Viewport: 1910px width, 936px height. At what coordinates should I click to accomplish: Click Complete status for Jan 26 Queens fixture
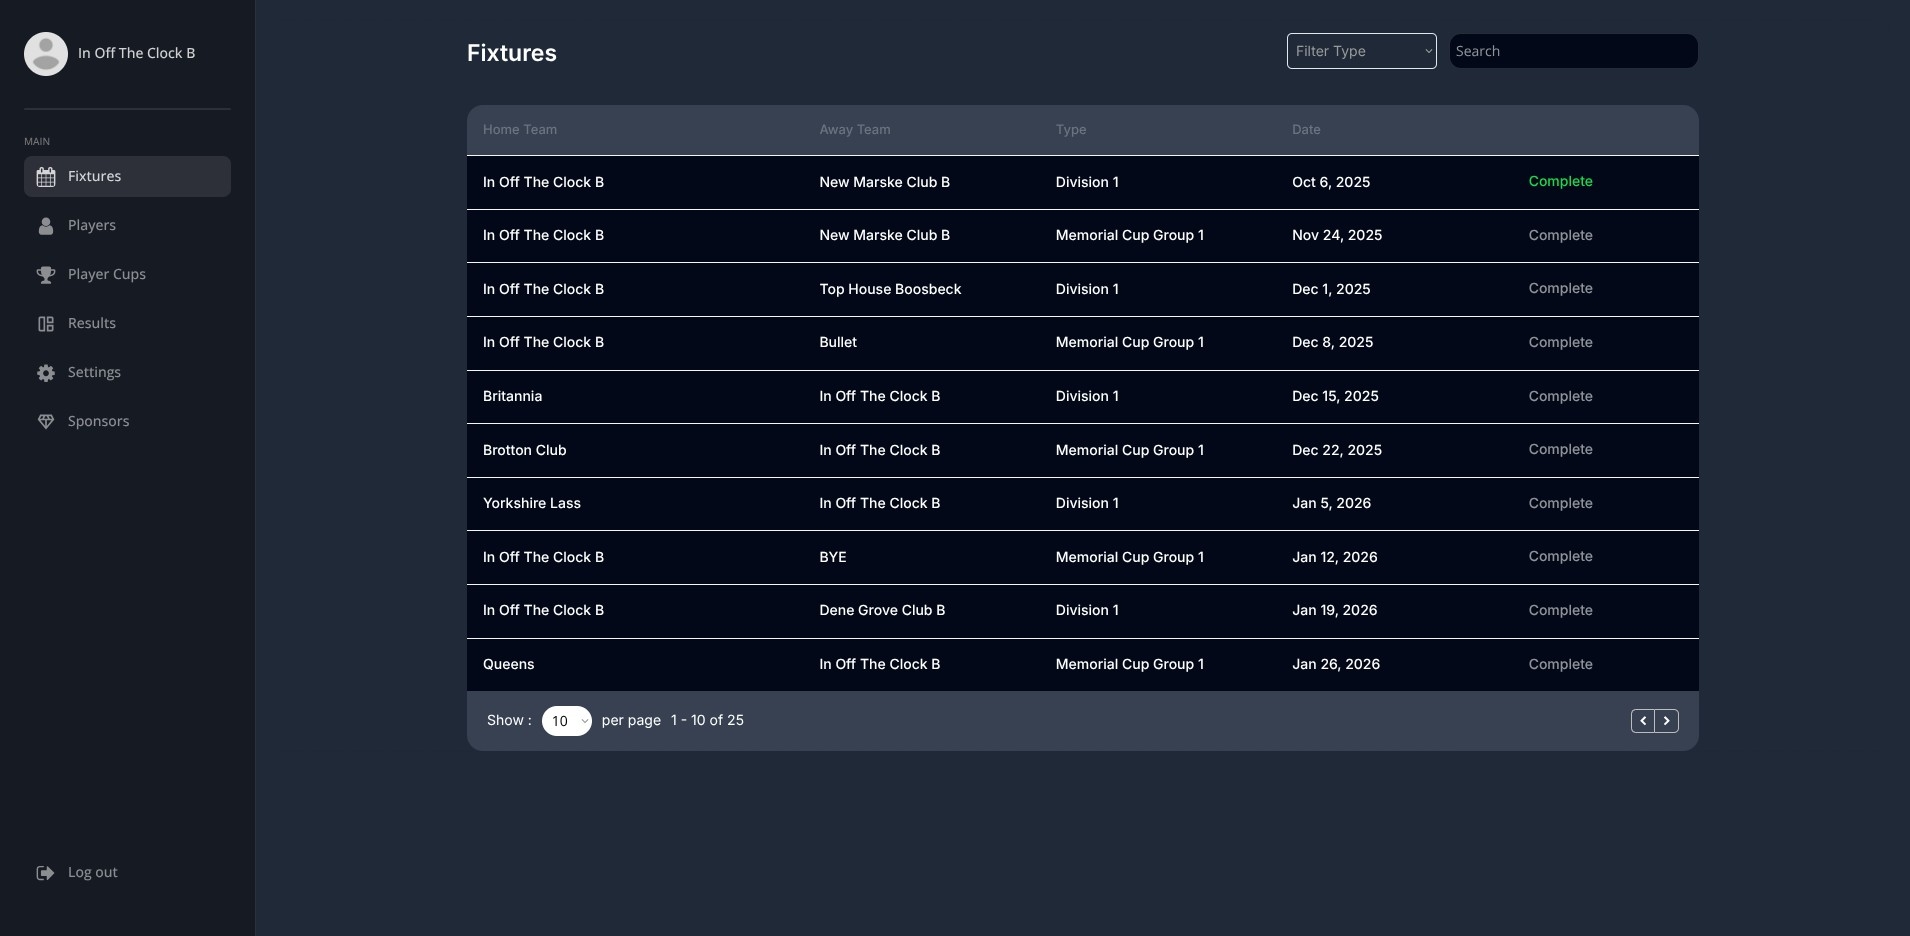coord(1560,664)
